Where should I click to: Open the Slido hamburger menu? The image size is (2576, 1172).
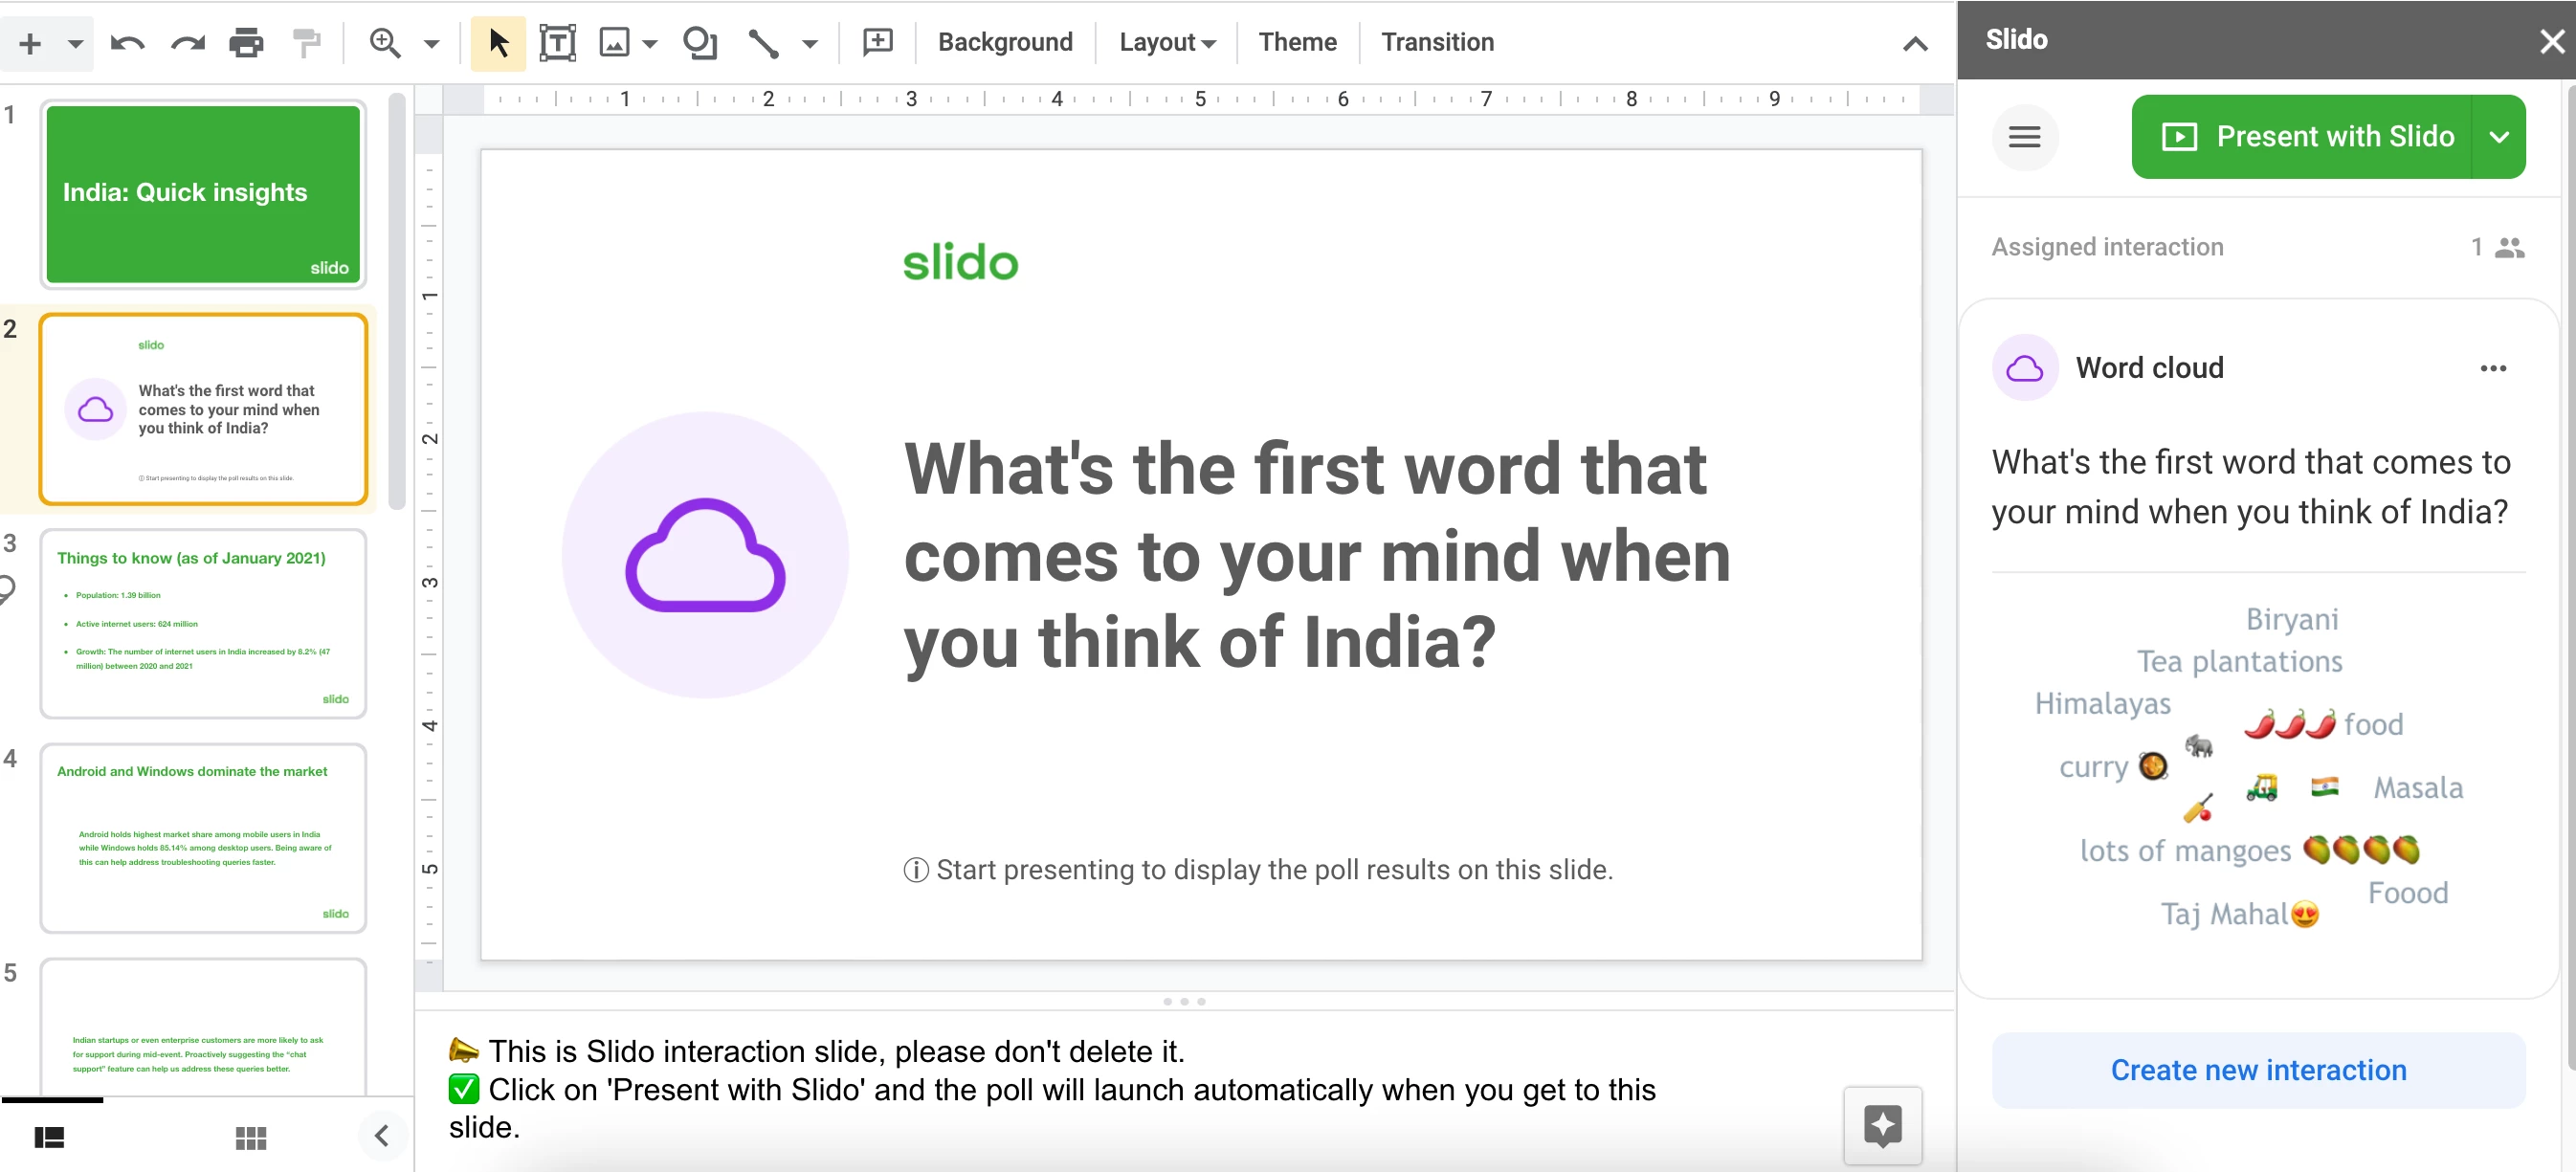click(2025, 137)
